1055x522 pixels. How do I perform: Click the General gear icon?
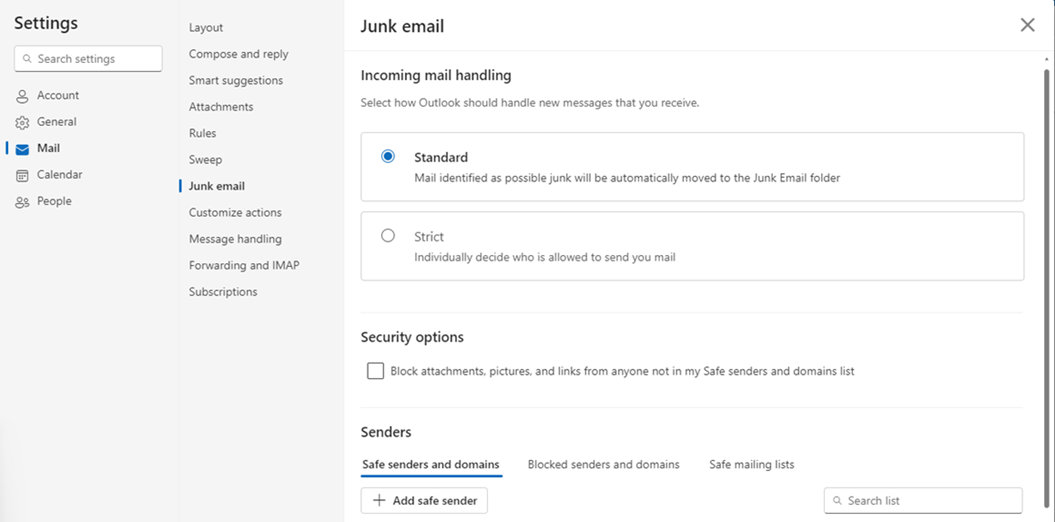pyautogui.click(x=22, y=122)
